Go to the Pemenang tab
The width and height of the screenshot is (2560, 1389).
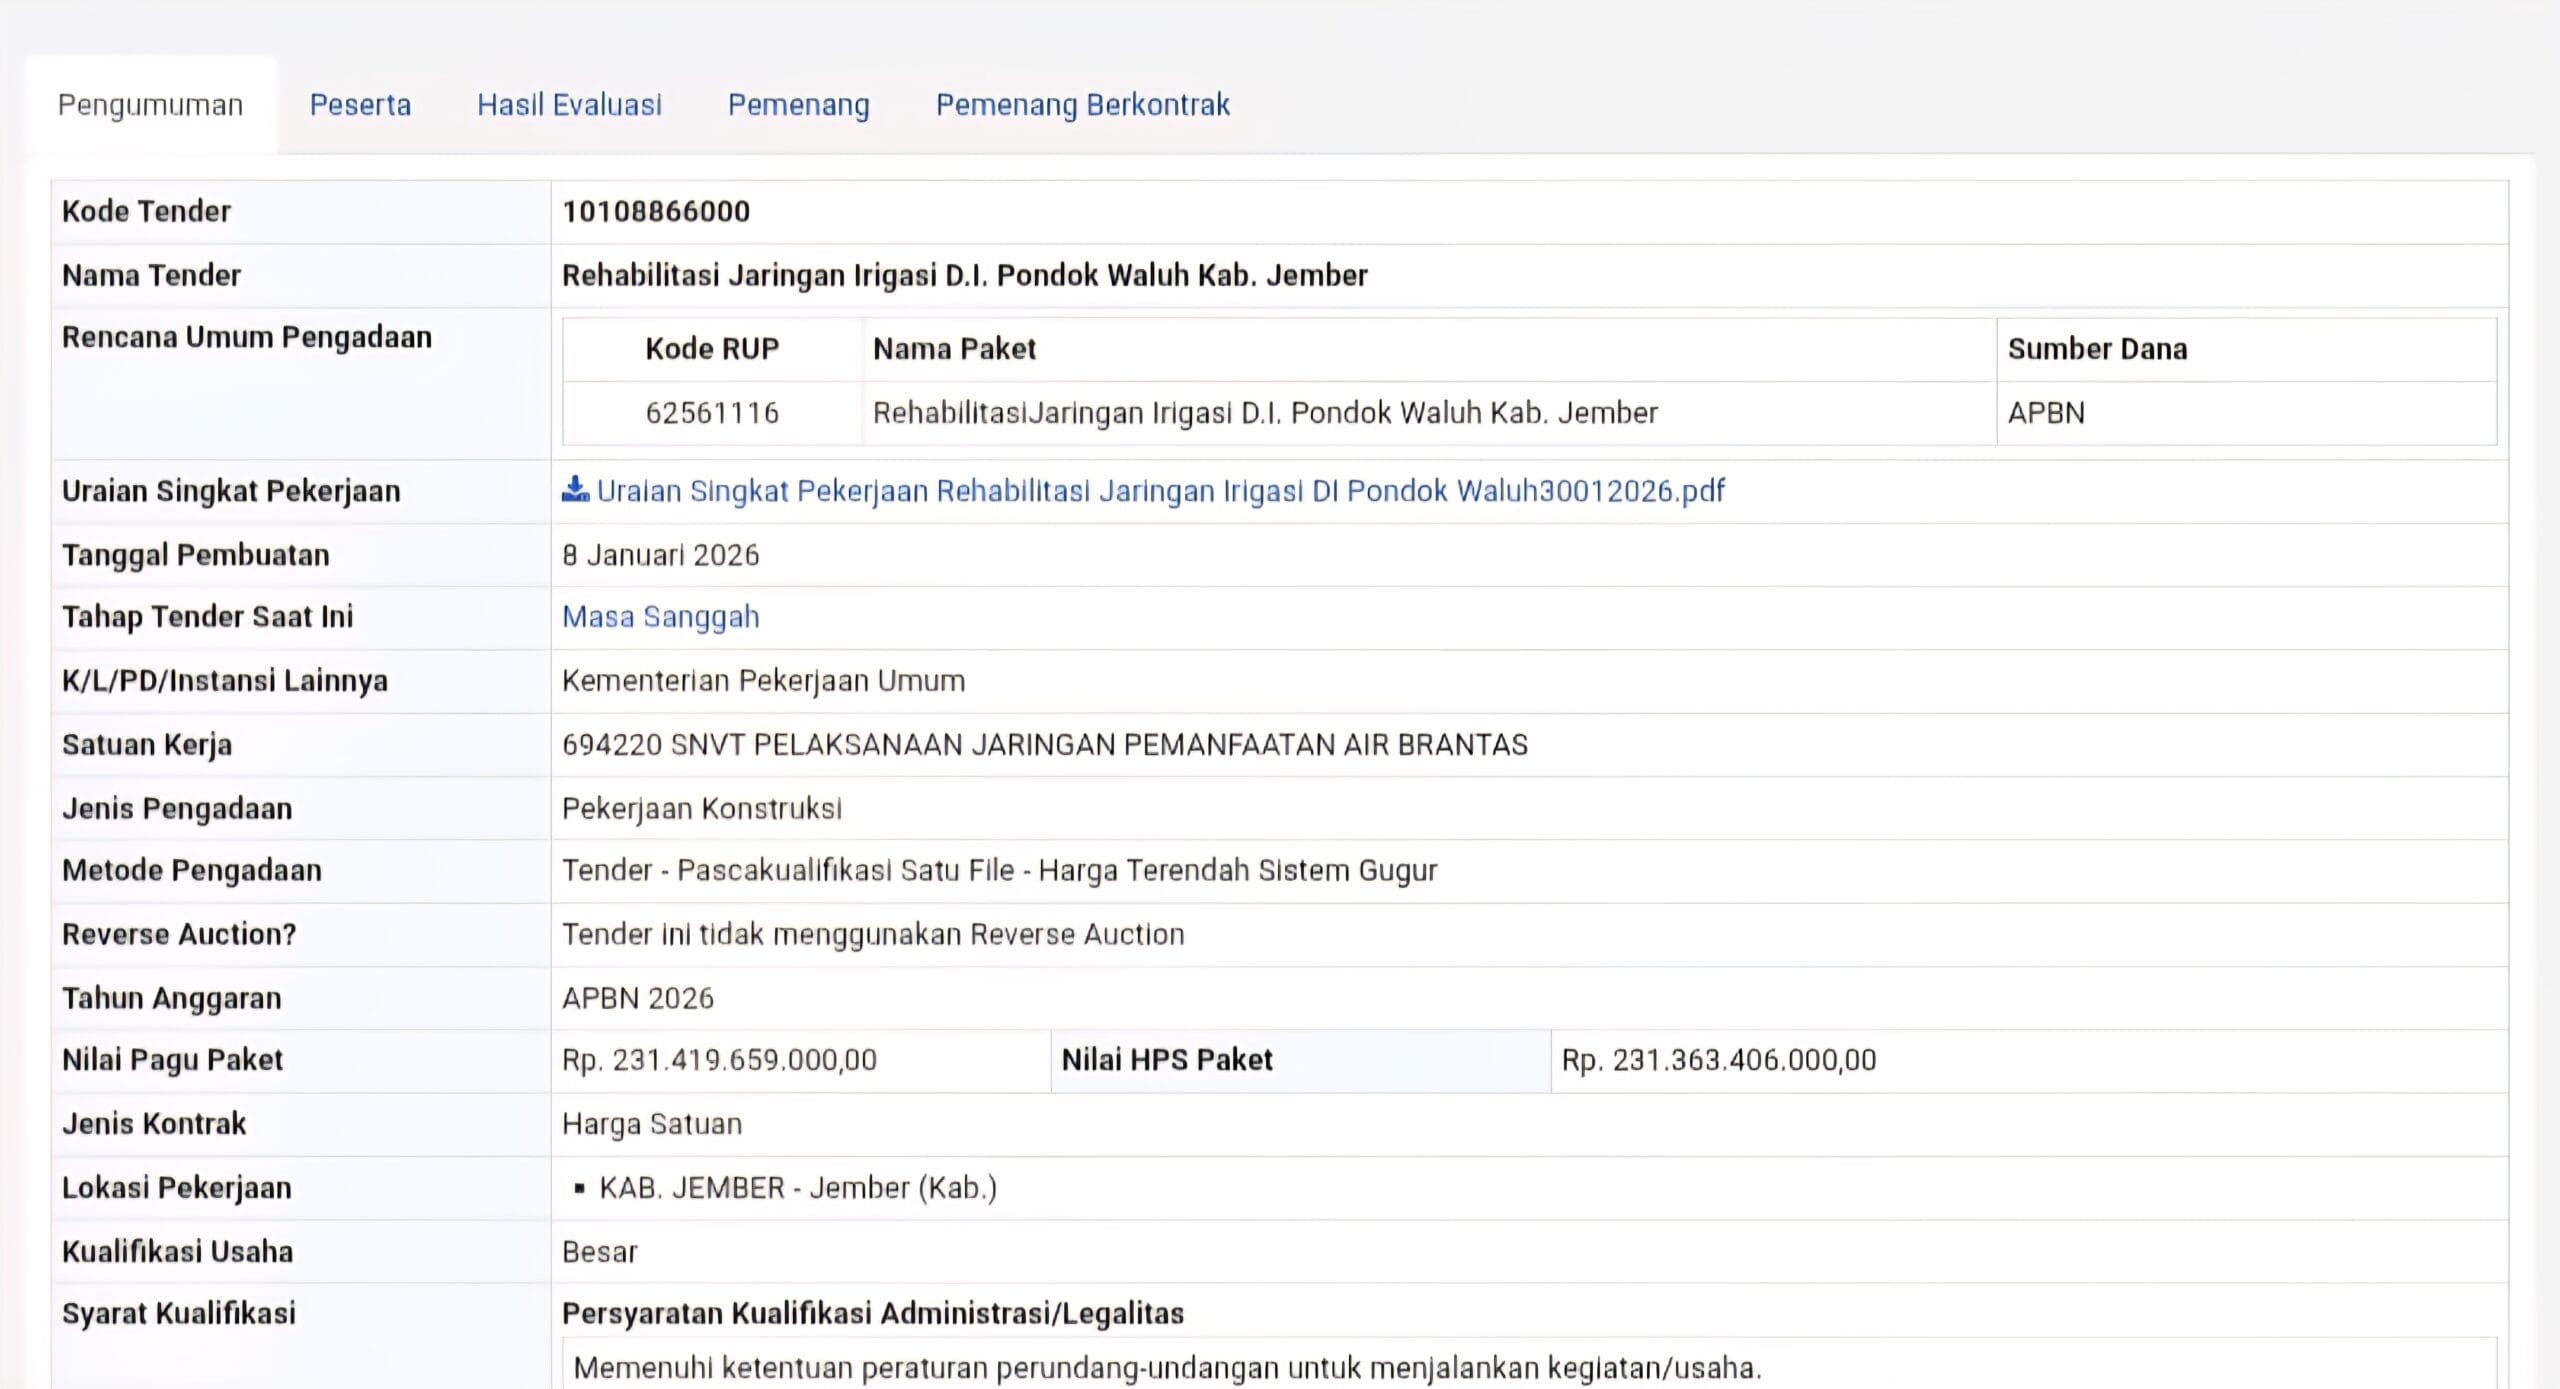[x=798, y=105]
